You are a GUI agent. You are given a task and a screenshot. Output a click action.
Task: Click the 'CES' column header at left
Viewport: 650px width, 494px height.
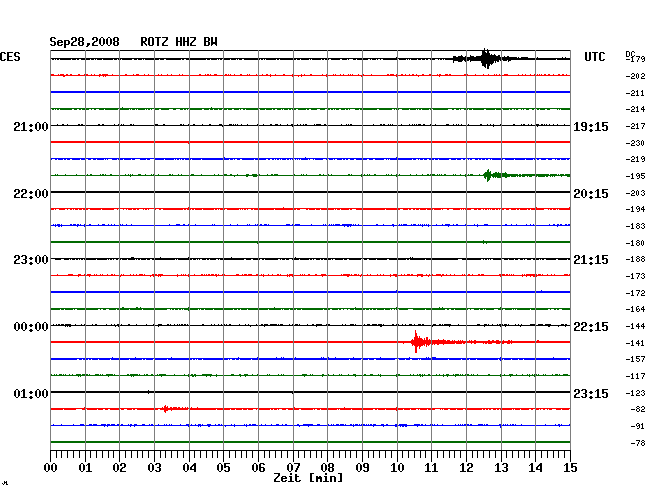pyautogui.click(x=10, y=57)
